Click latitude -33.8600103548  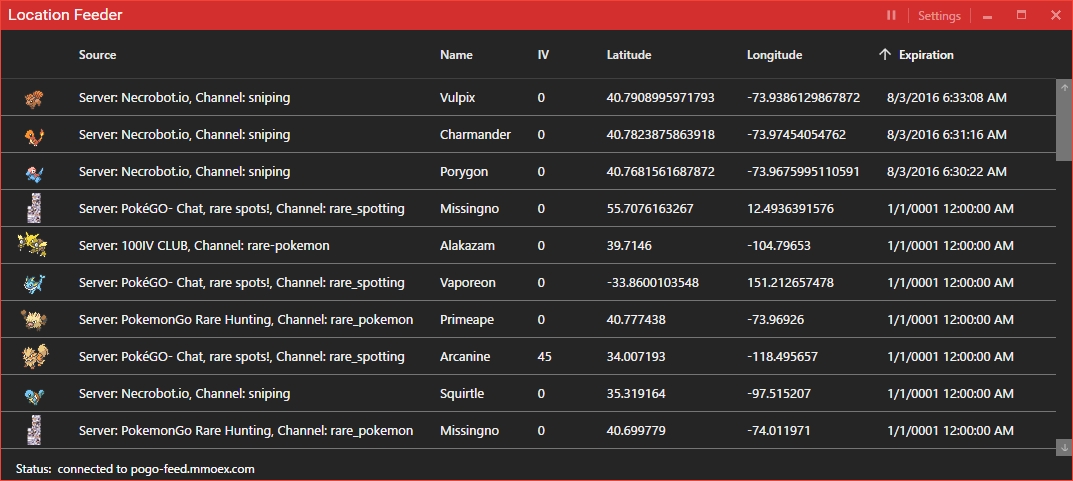(x=653, y=283)
